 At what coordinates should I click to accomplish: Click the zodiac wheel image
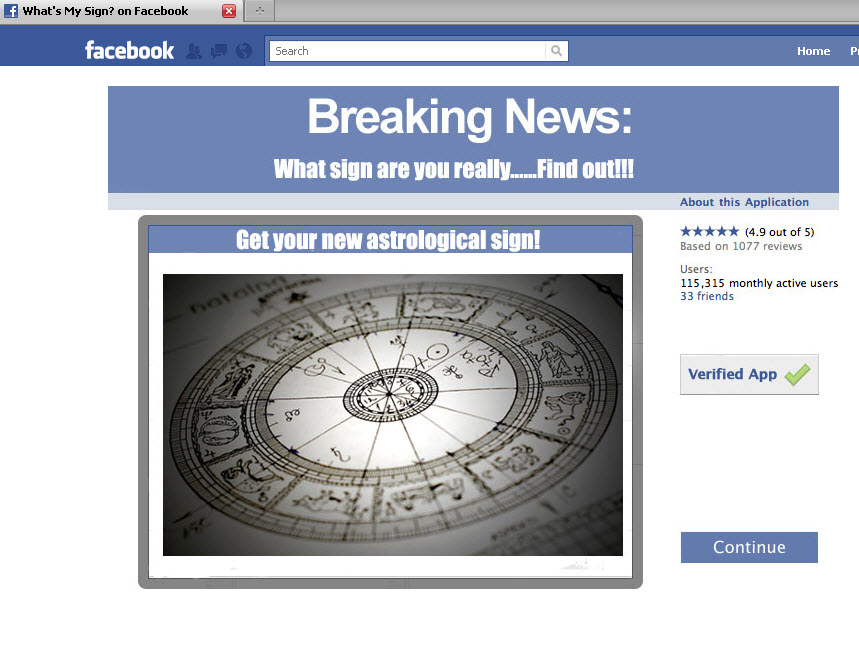[x=393, y=415]
